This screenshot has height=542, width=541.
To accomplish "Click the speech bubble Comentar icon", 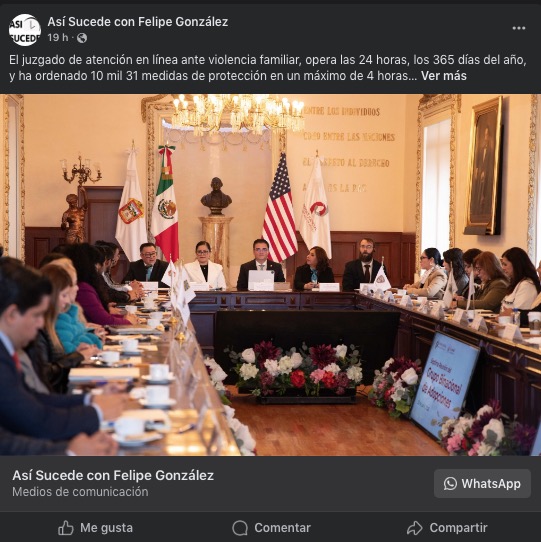I will [240, 528].
